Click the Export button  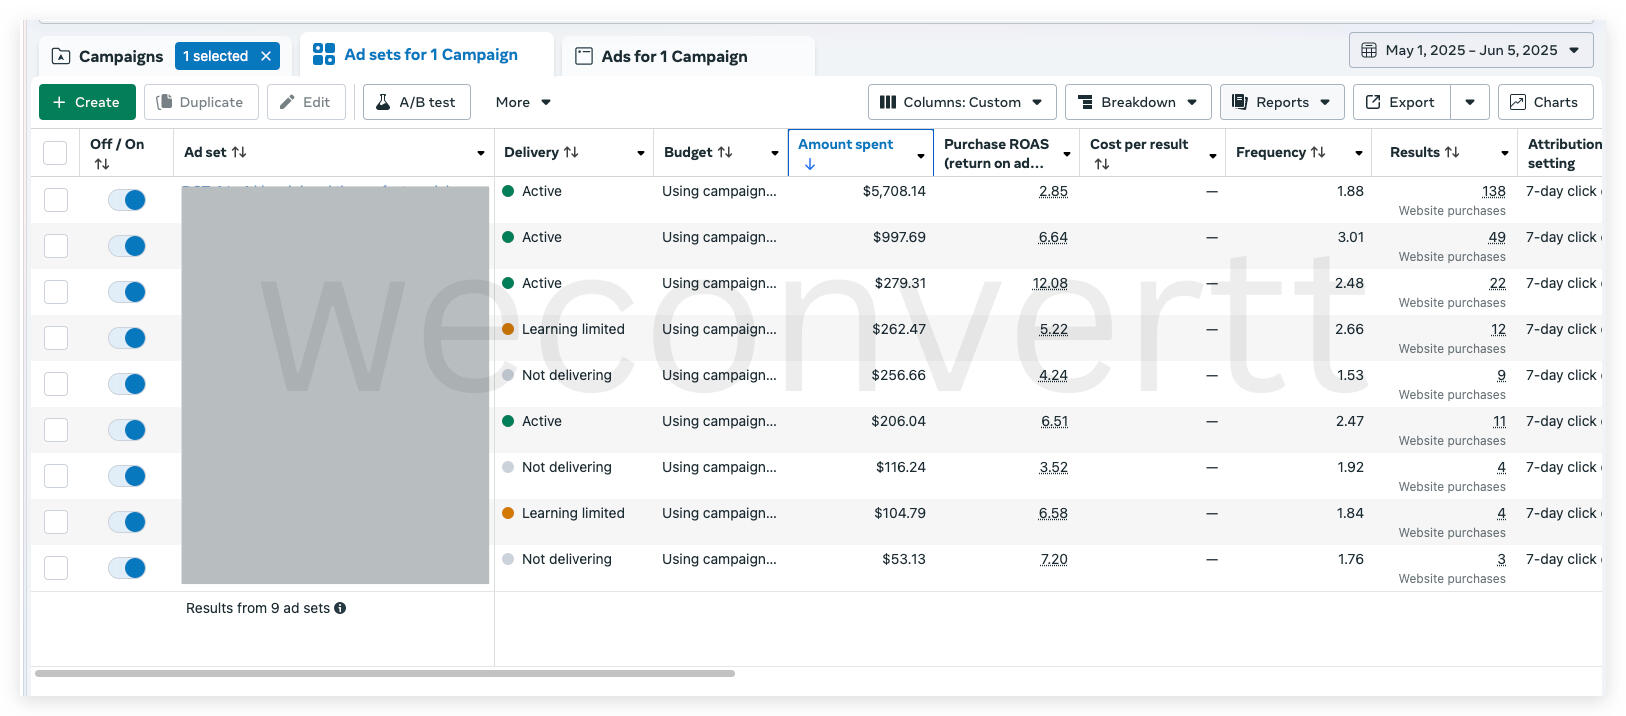[x=1400, y=102]
